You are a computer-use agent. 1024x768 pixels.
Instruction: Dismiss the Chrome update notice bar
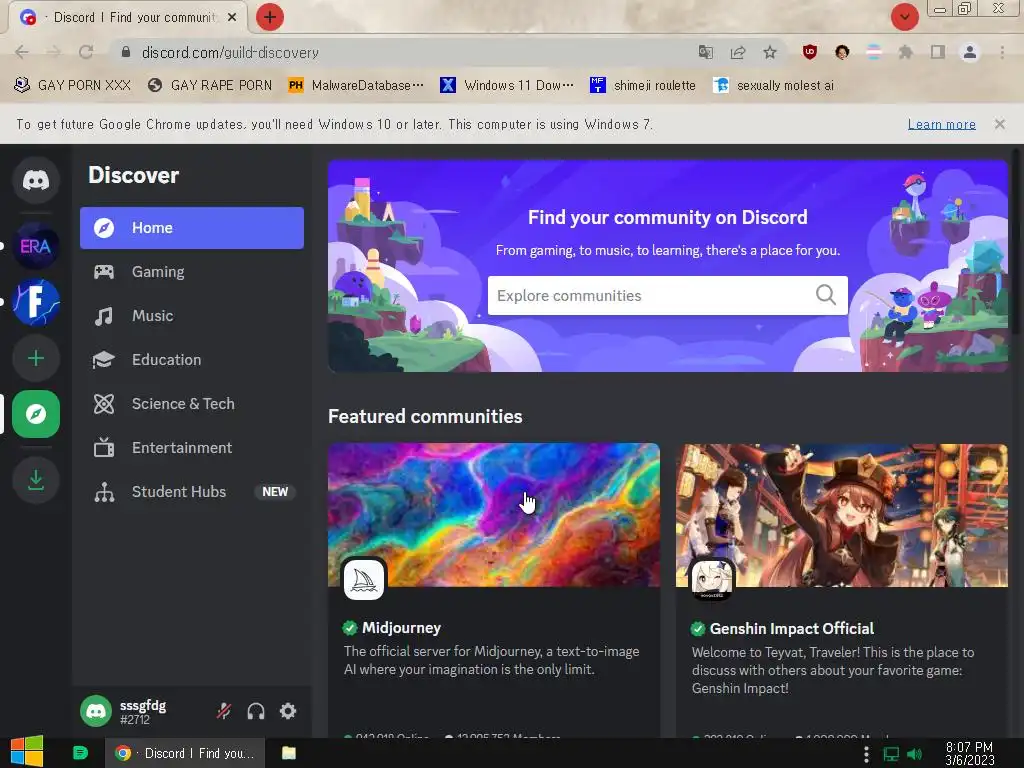click(999, 124)
